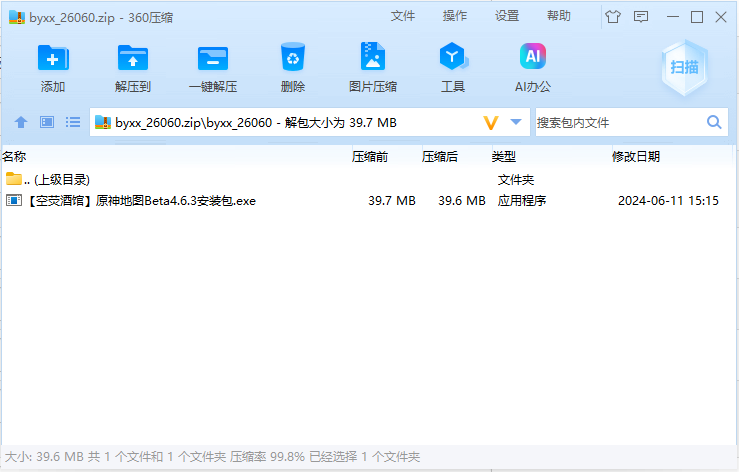Open the Tools (工具) icon

point(453,56)
